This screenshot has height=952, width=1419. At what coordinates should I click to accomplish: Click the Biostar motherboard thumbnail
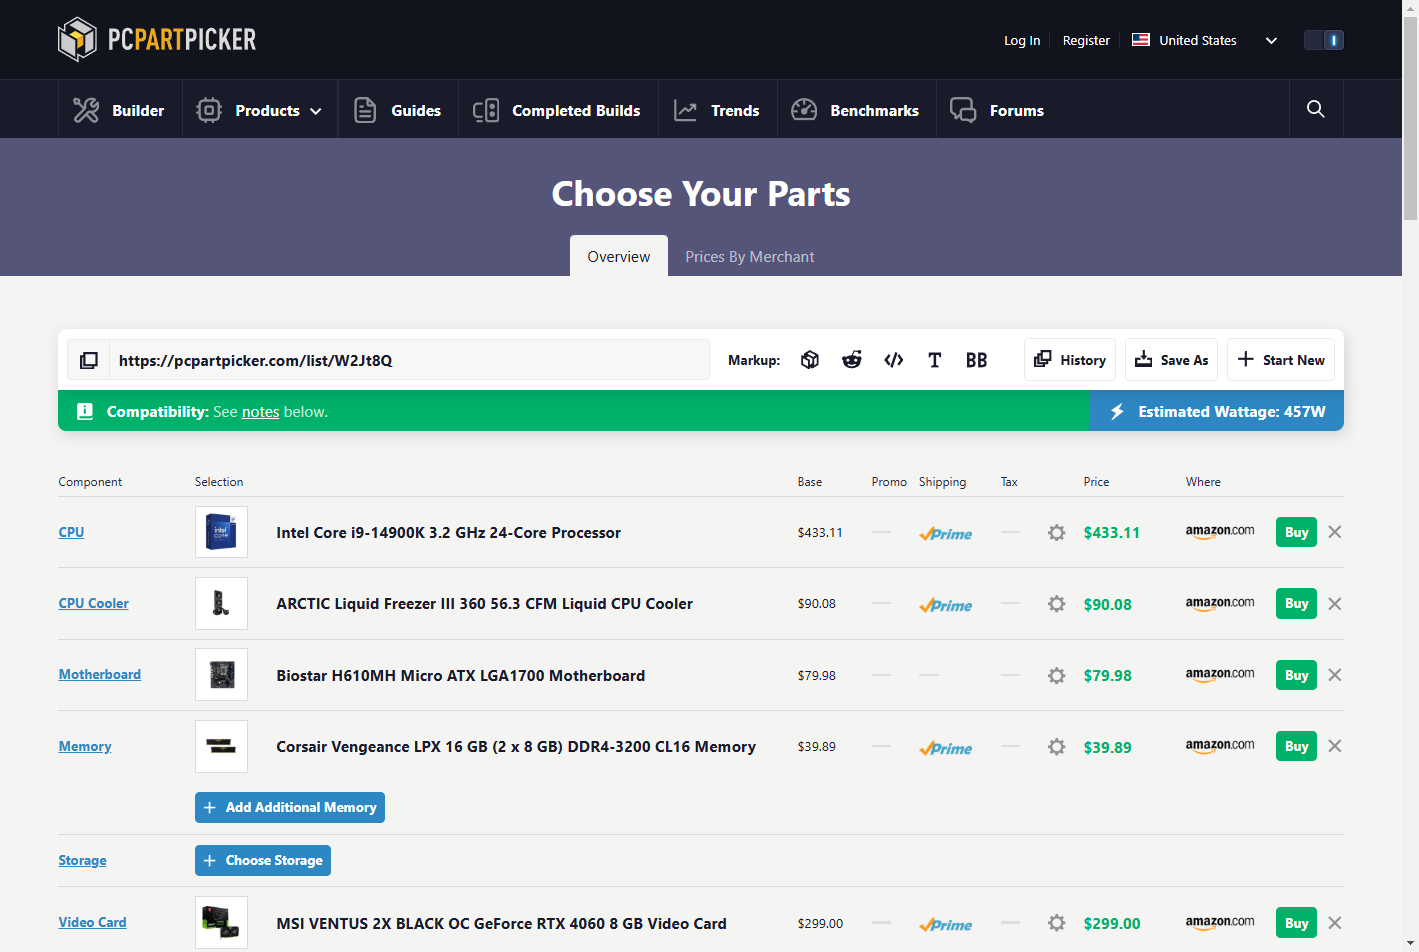click(x=221, y=675)
